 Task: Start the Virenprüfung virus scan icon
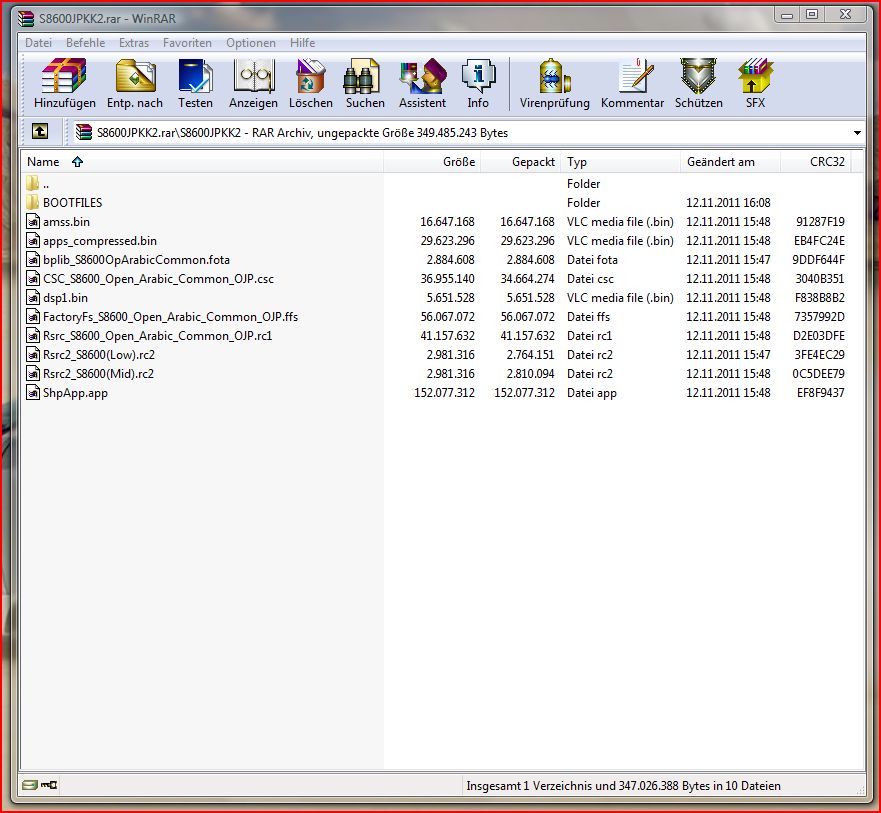(x=555, y=76)
